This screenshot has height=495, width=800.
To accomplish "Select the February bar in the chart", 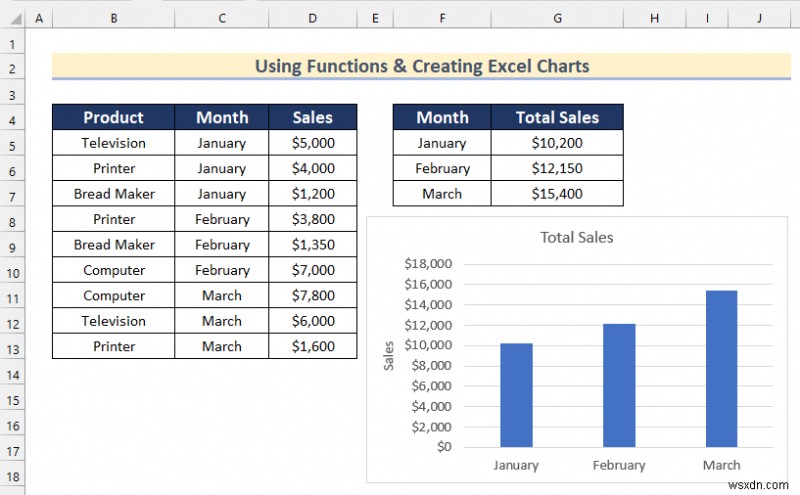I will coord(618,385).
